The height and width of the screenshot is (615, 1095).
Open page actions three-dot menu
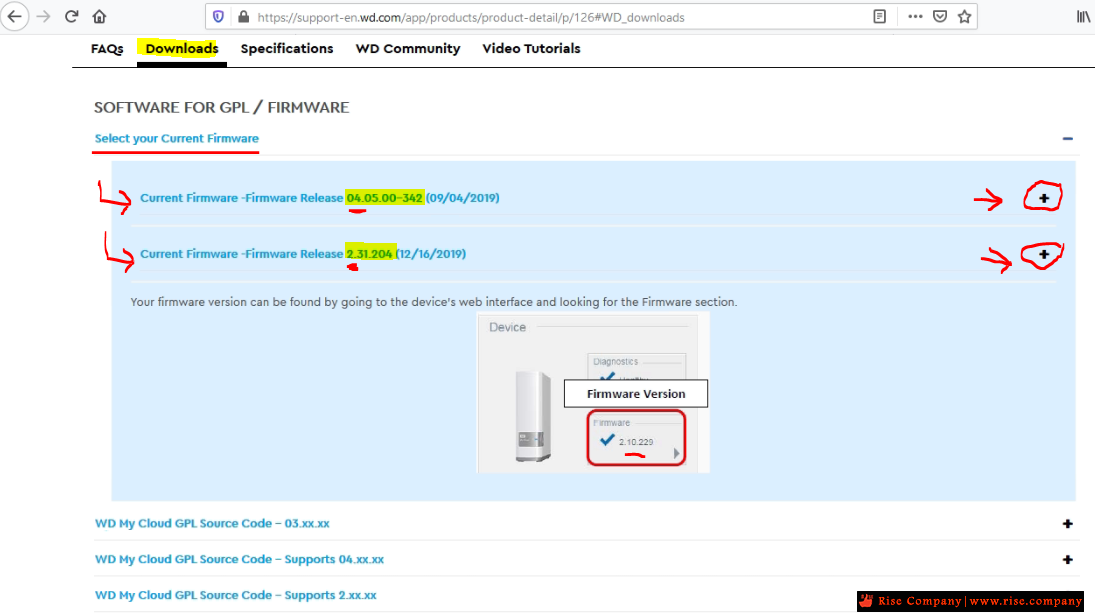tap(915, 17)
